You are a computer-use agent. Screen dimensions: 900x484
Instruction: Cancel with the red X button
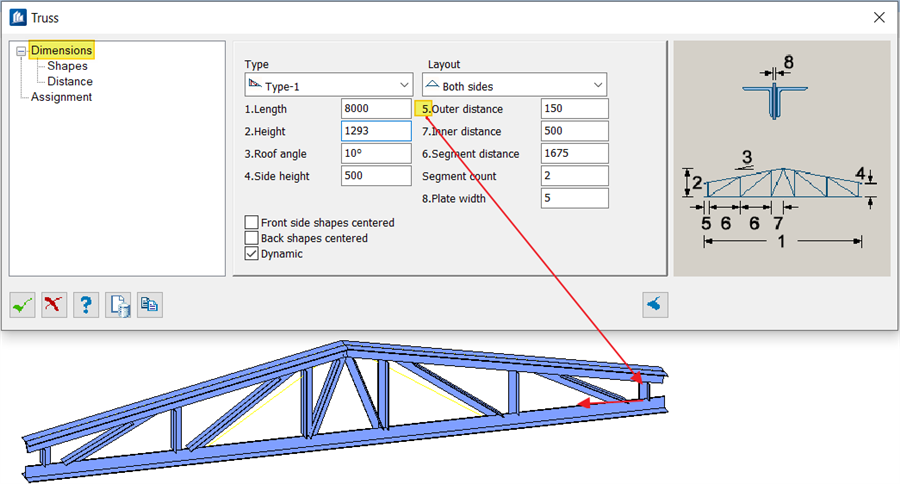(54, 305)
